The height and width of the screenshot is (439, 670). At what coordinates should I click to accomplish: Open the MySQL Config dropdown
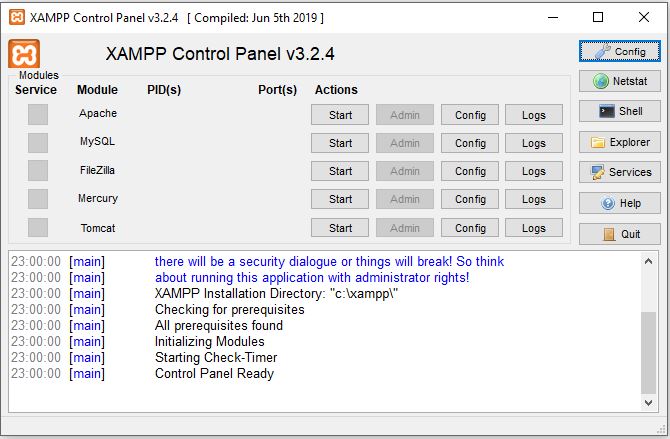[470, 143]
